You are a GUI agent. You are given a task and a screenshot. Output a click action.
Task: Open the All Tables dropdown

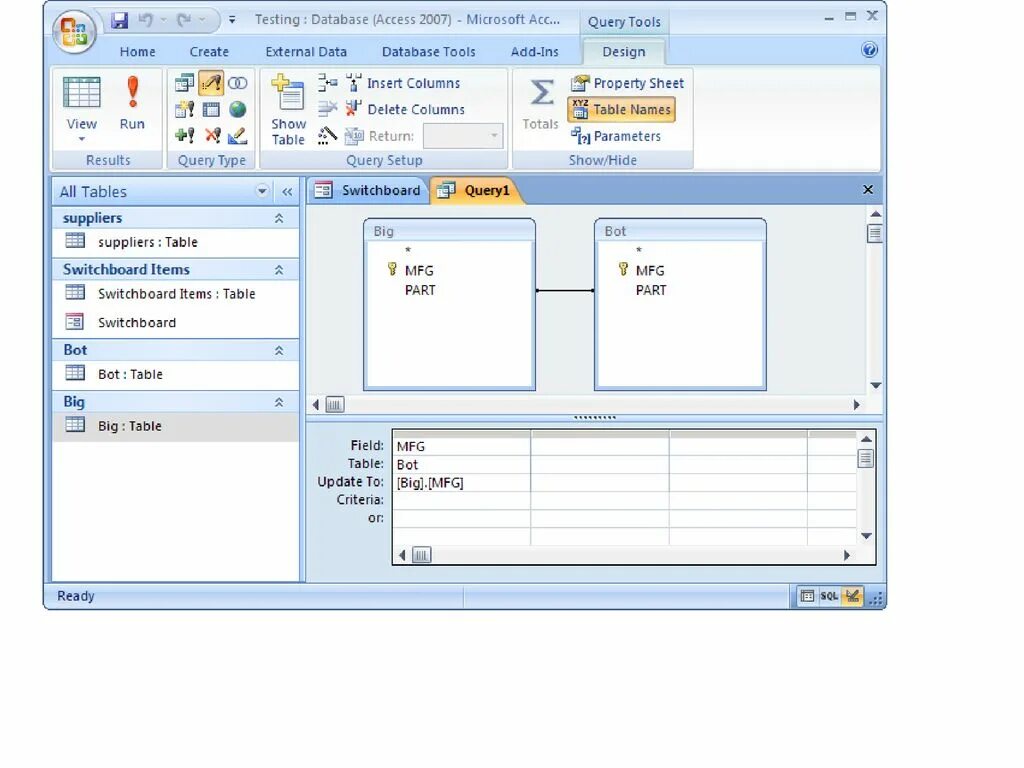click(262, 191)
